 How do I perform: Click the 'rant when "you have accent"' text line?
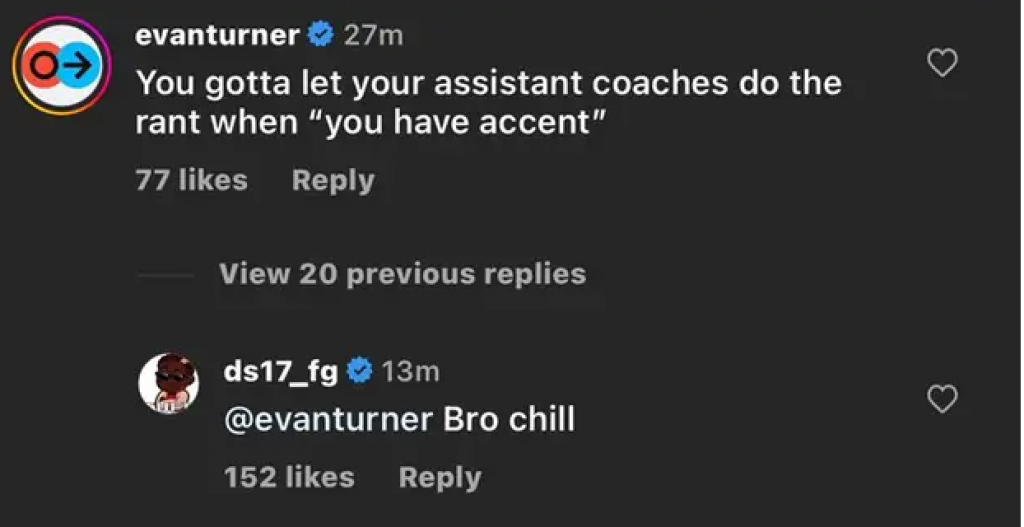point(372,122)
